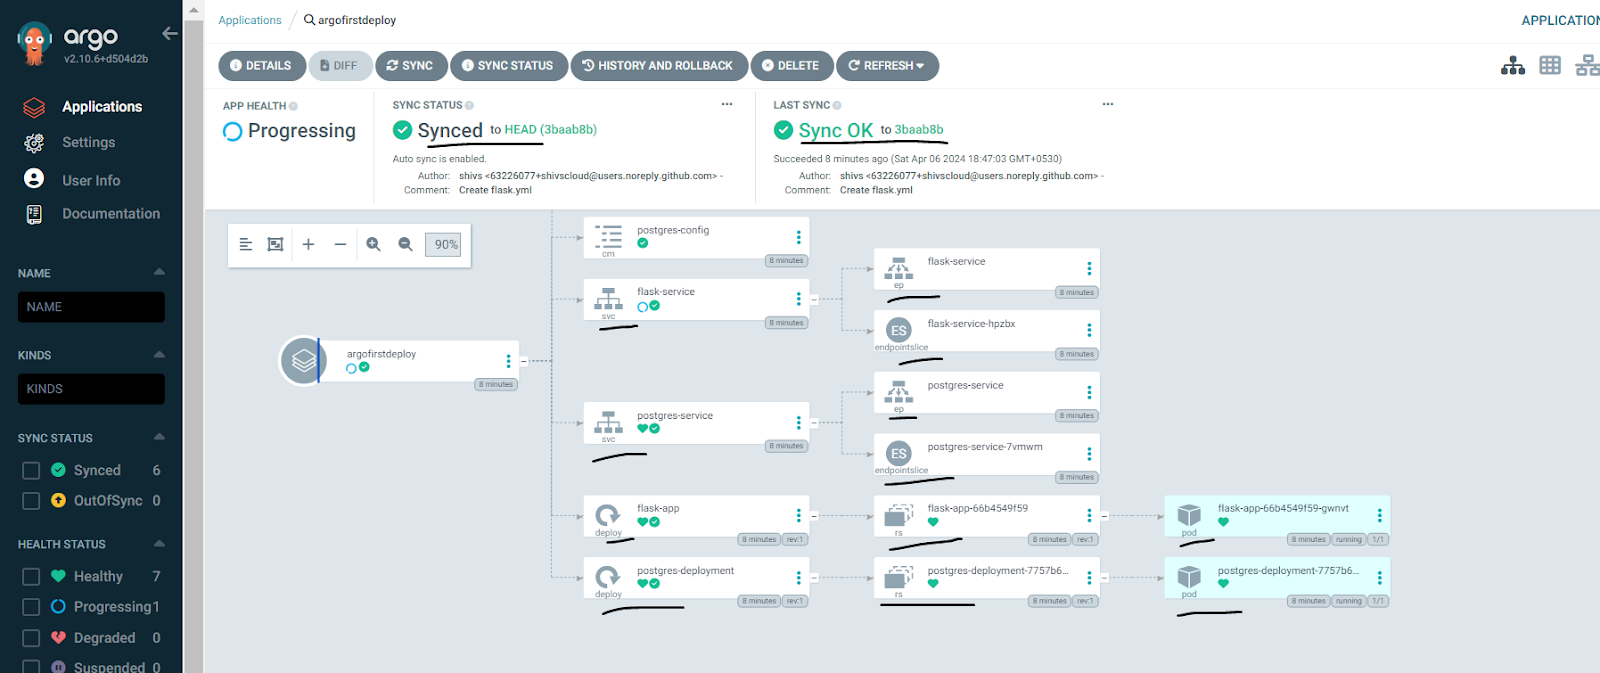Switch to network view icon
Viewport: 1600px width, 673px height.
click(x=1587, y=66)
